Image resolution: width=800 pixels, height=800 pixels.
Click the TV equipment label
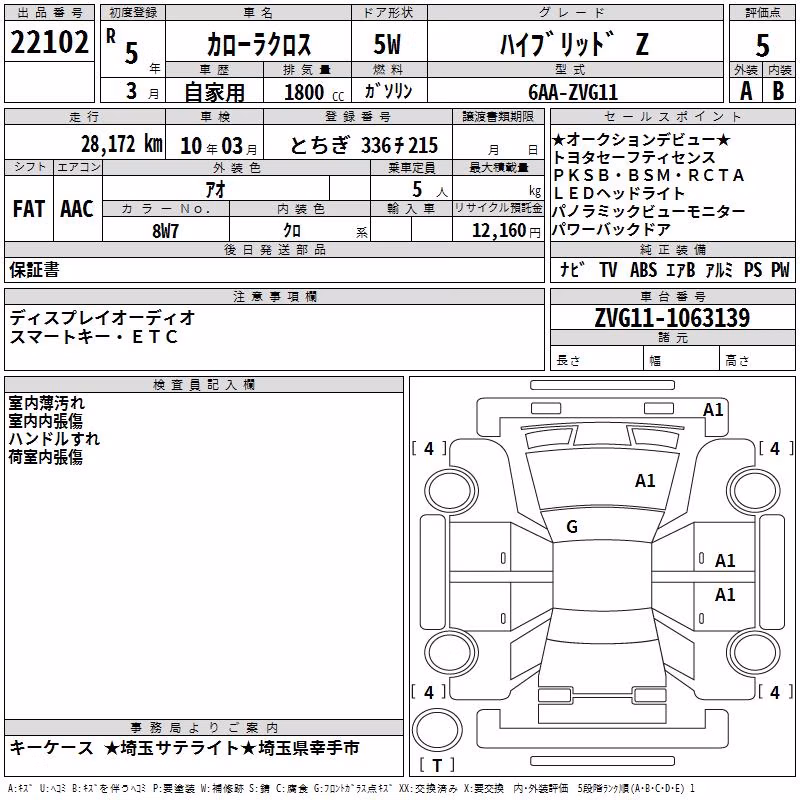coord(608,269)
